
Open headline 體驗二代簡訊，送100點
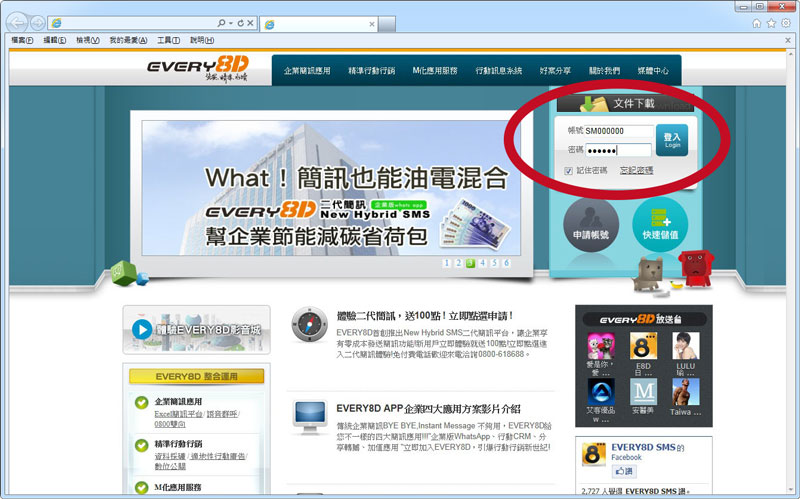point(424,316)
